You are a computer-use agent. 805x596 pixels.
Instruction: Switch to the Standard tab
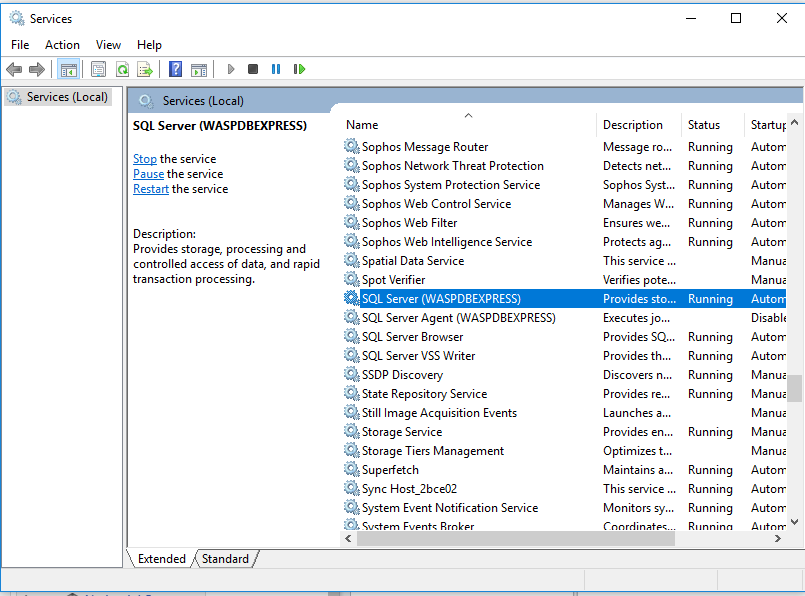225,559
